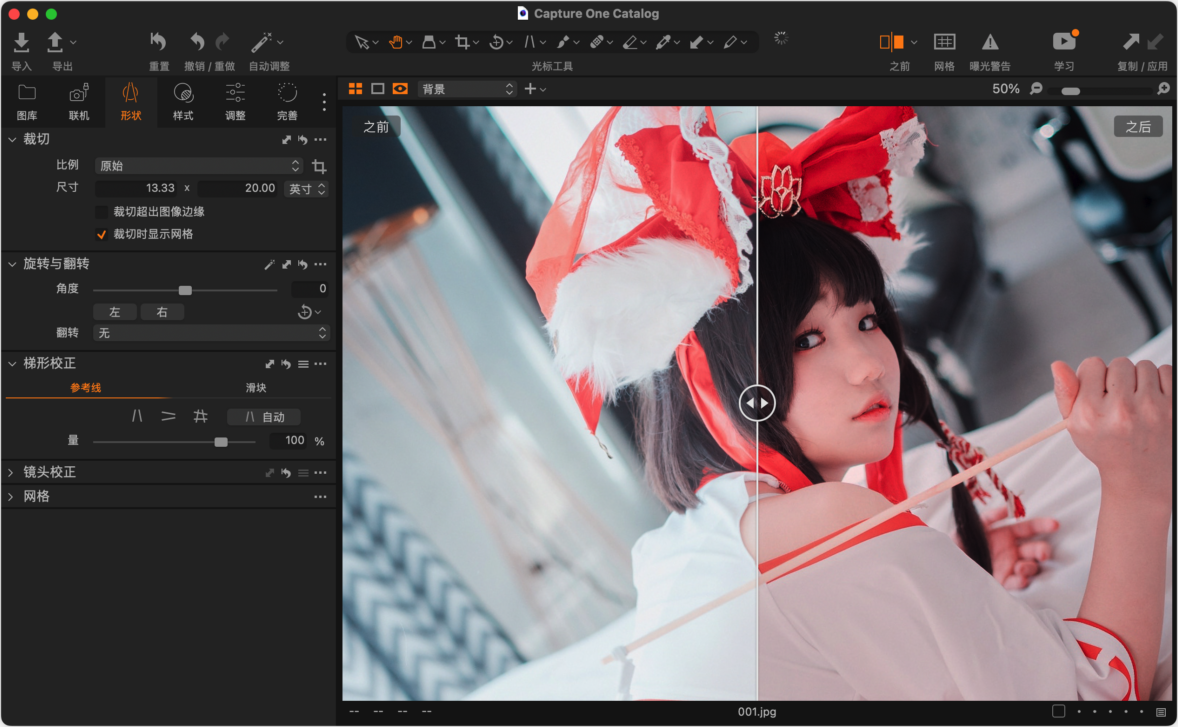
Task: Expand the Lens Correction (镜头校正) panel
Action: [11, 473]
